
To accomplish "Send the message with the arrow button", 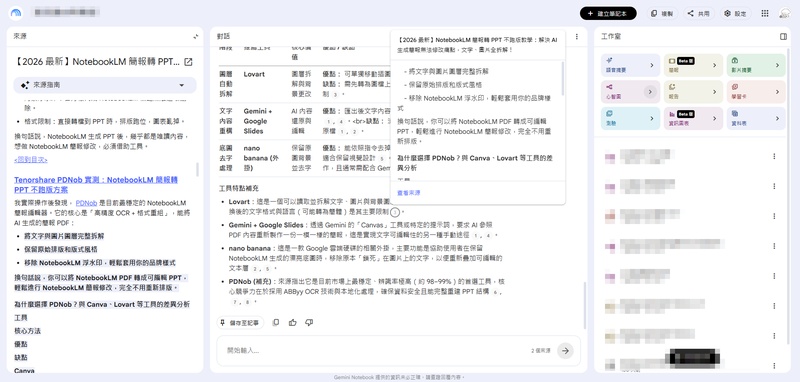I will [565, 350].
